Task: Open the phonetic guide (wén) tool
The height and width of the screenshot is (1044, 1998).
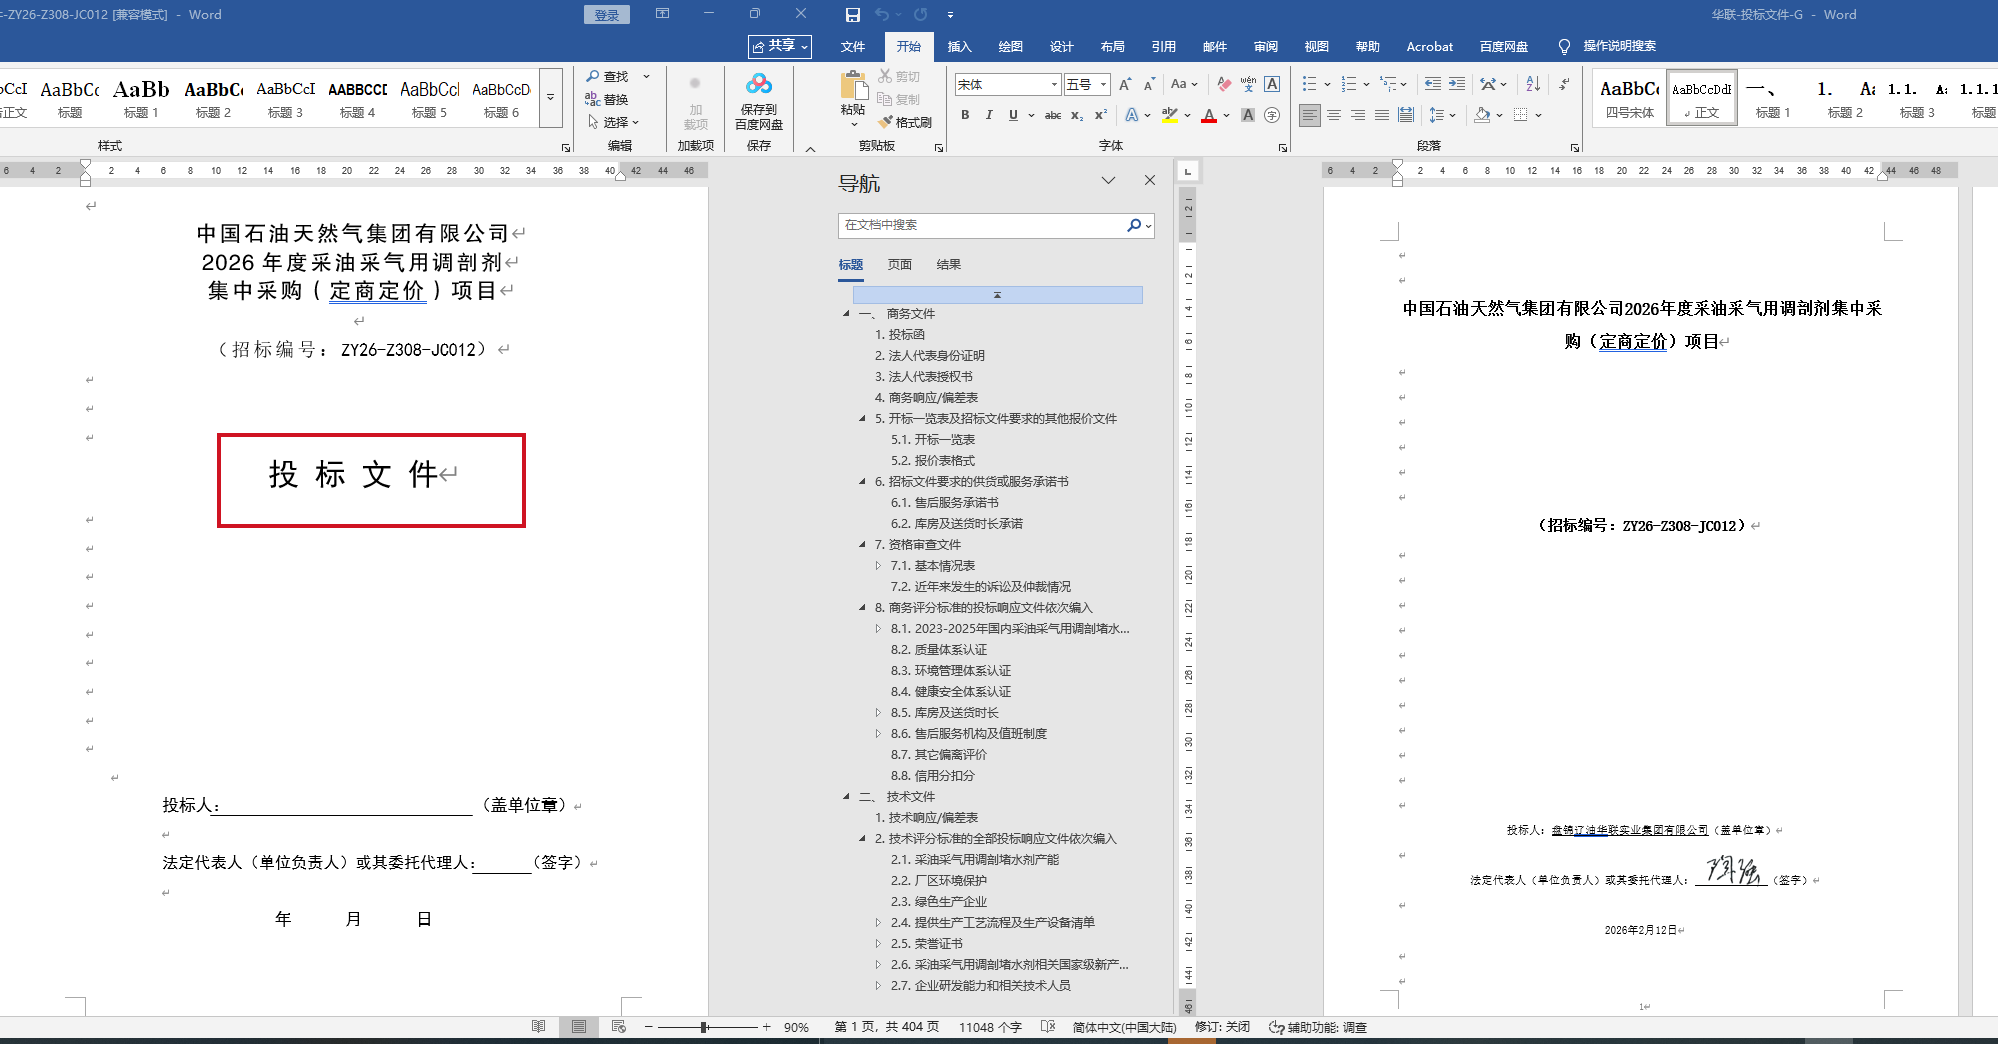Action: [1248, 84]
